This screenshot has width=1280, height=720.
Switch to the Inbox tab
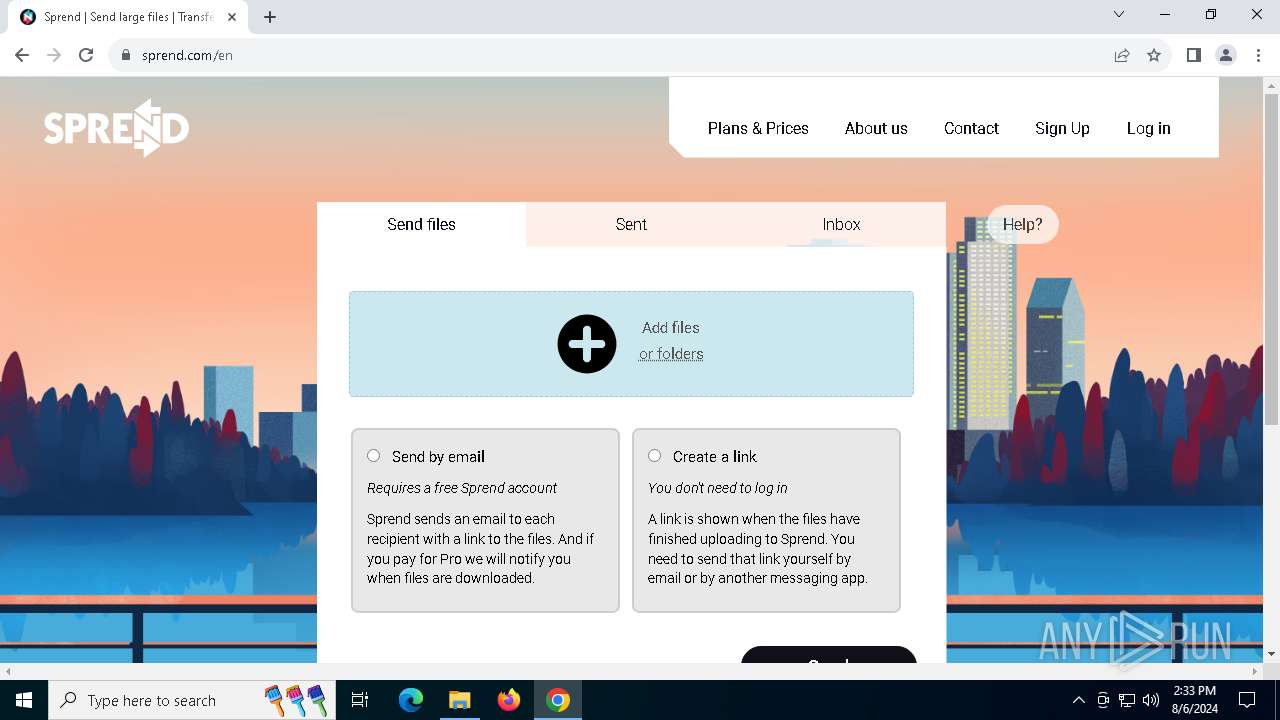point(841,224)
